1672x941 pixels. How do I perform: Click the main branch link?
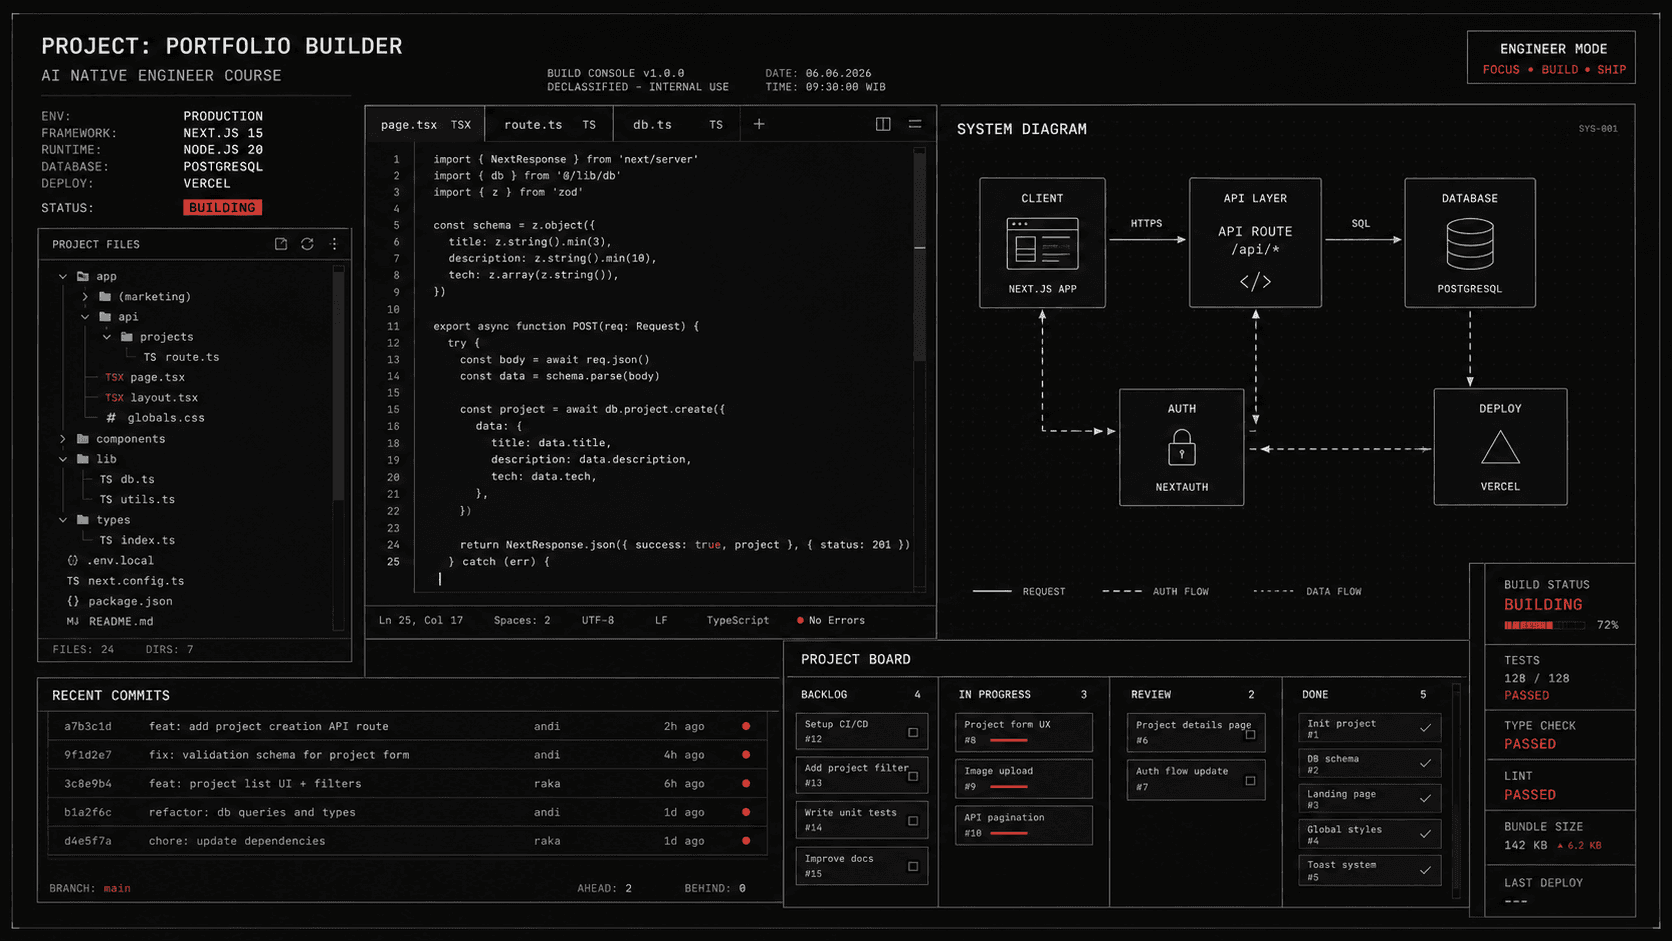pos(117,888)
